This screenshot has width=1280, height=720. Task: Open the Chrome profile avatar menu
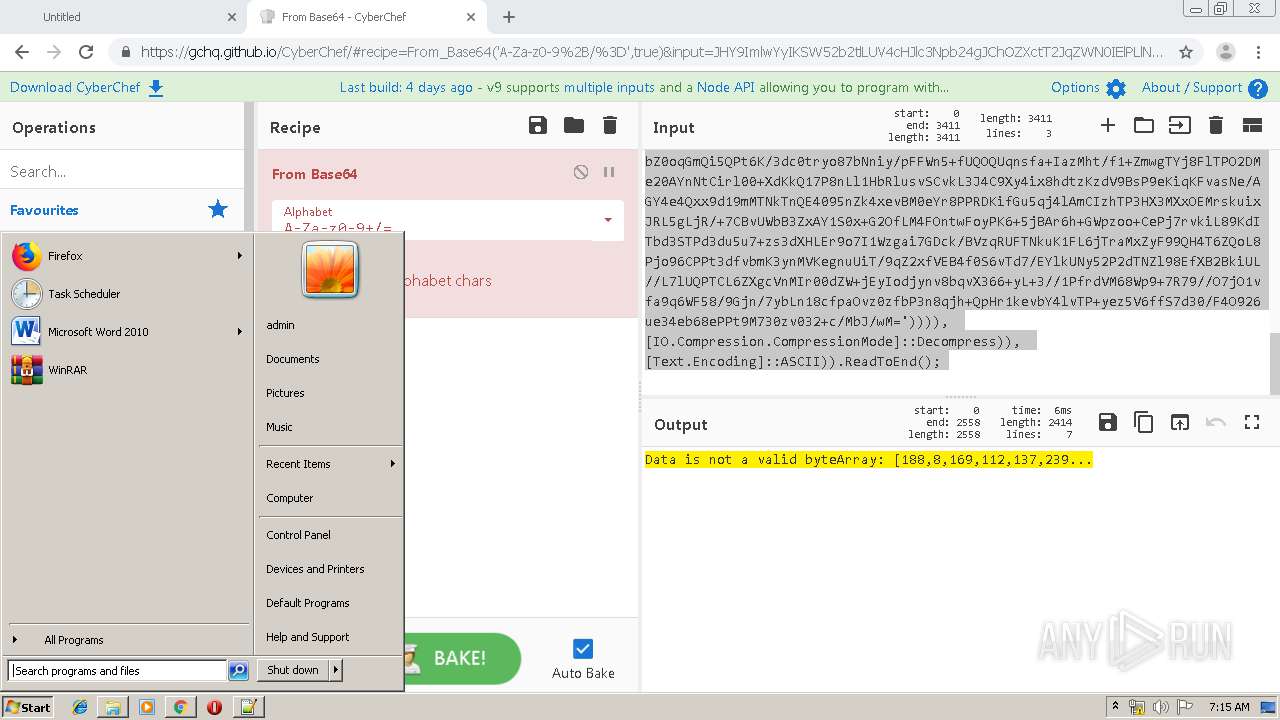pos(1225,52)
